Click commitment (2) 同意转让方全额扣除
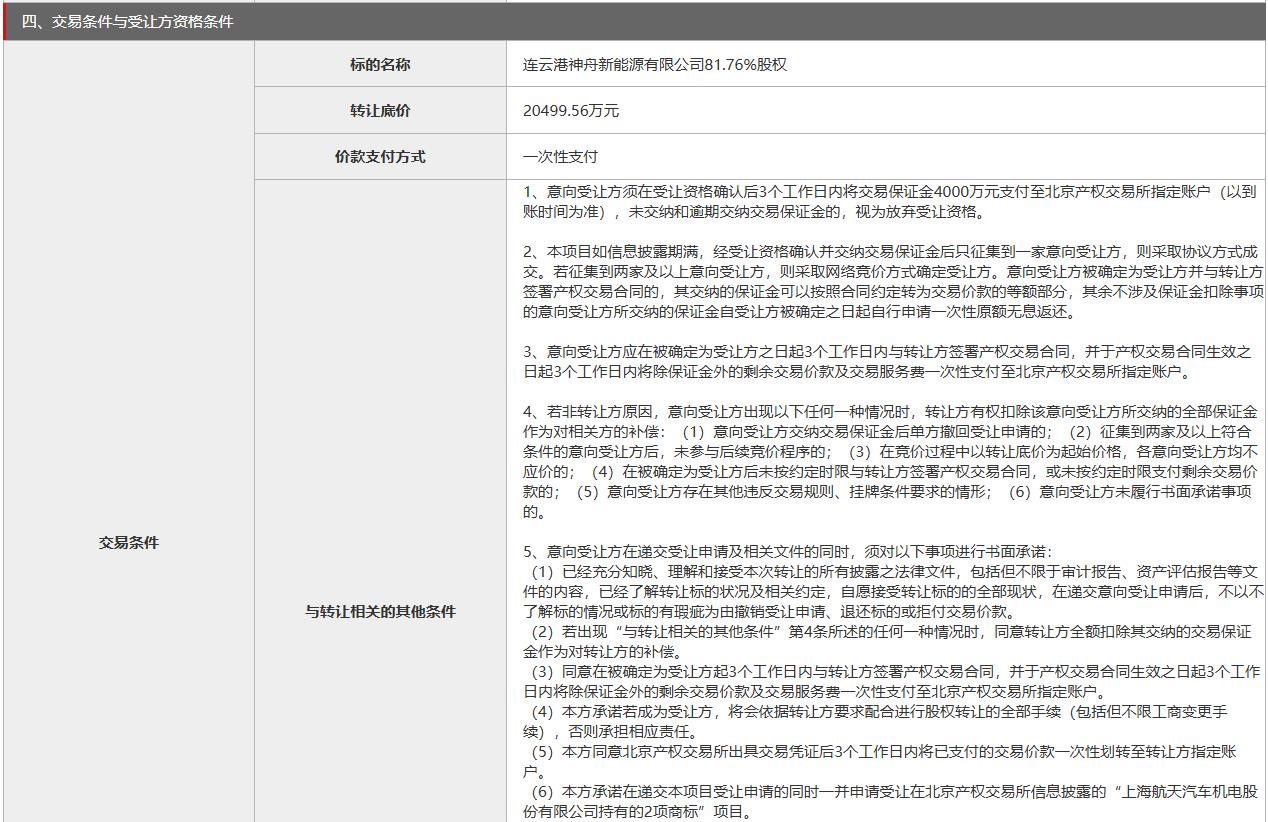The image size is (1268, 822). tap(887, 641)
